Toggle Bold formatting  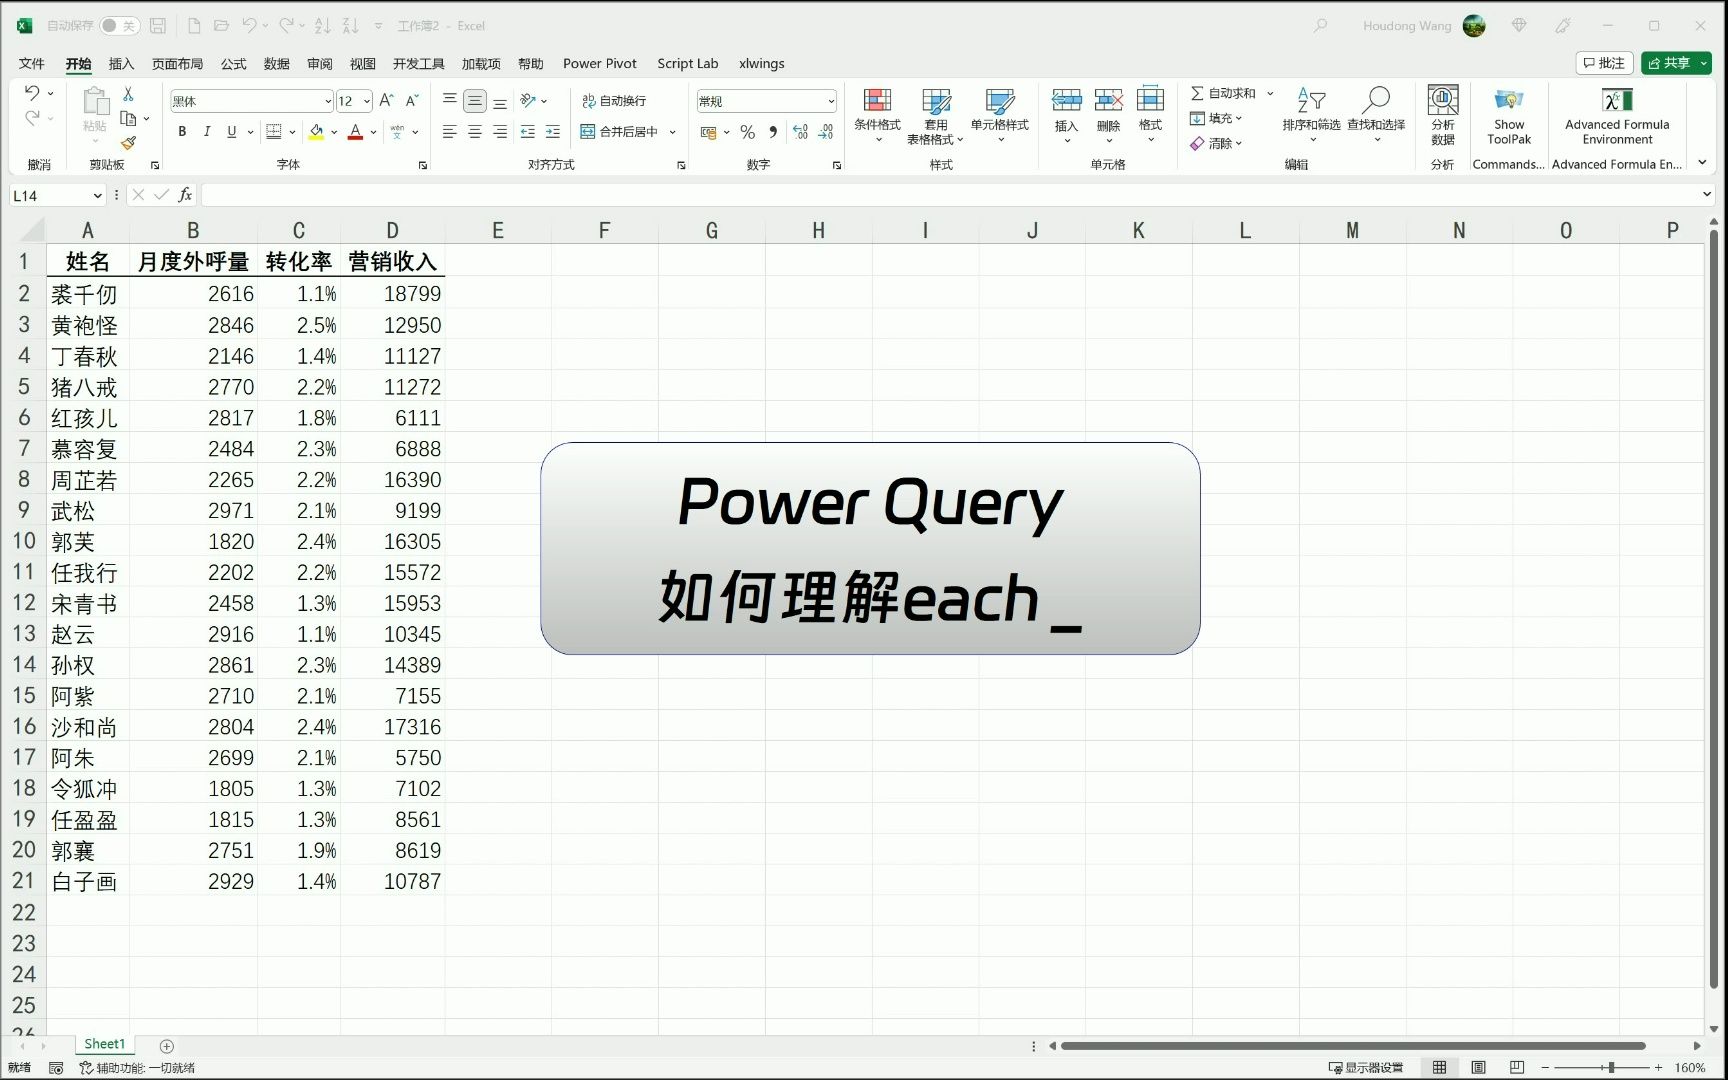(x=182, y=131)
